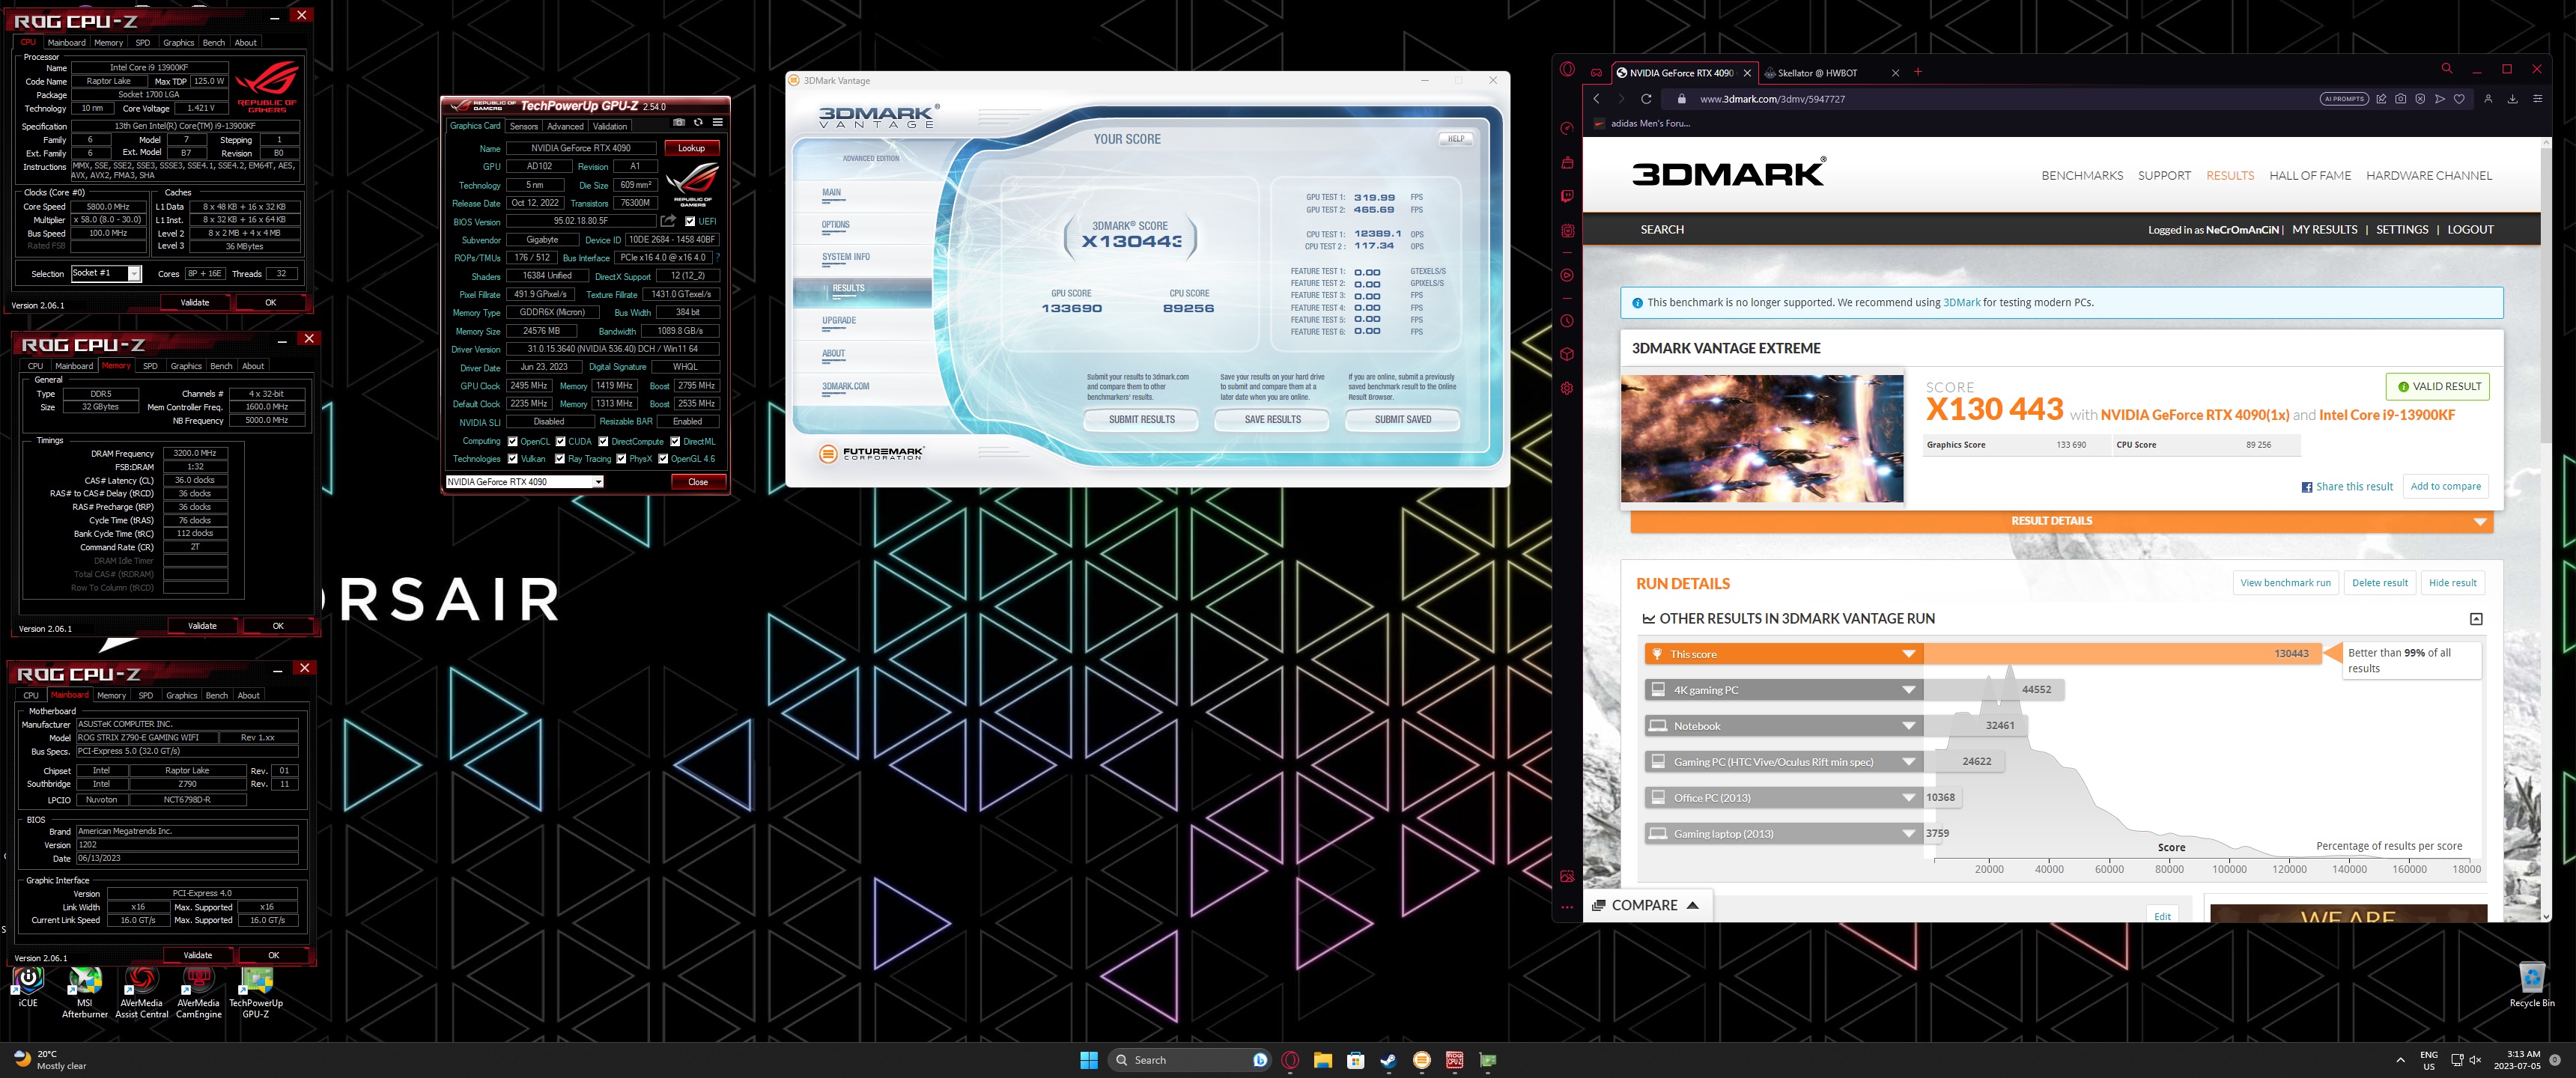Toggle the OpenCL checkbox in GPU-Z
2576x1078 pixels.
tap(513, 441)
